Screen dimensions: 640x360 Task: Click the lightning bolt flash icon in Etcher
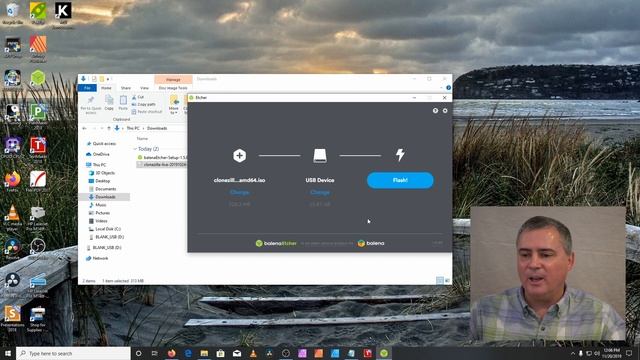pos(400,155)
